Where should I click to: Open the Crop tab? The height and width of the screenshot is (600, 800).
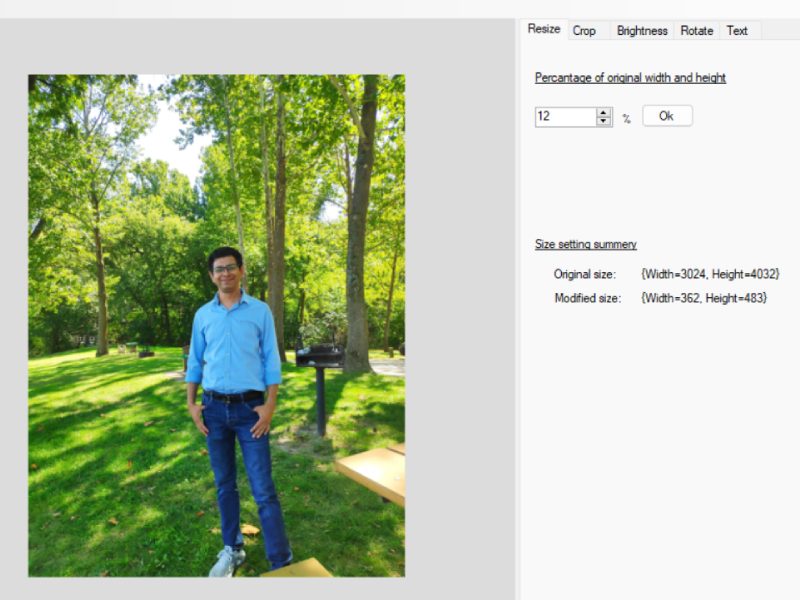tap(584, 31)
